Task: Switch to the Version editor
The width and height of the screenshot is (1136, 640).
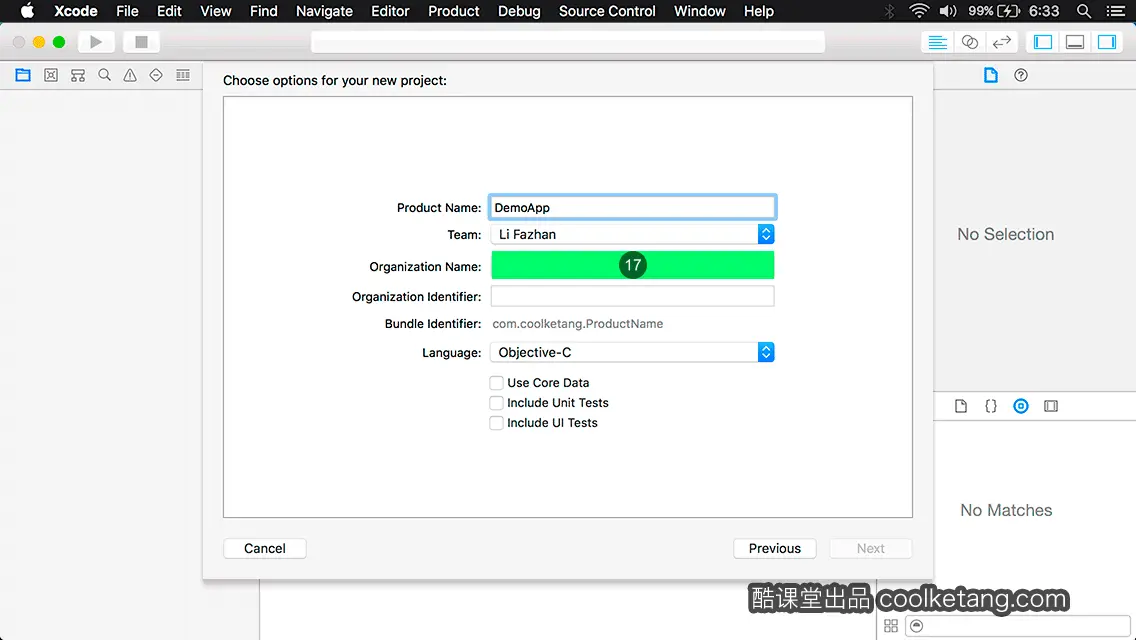Action: (1001, 42)
